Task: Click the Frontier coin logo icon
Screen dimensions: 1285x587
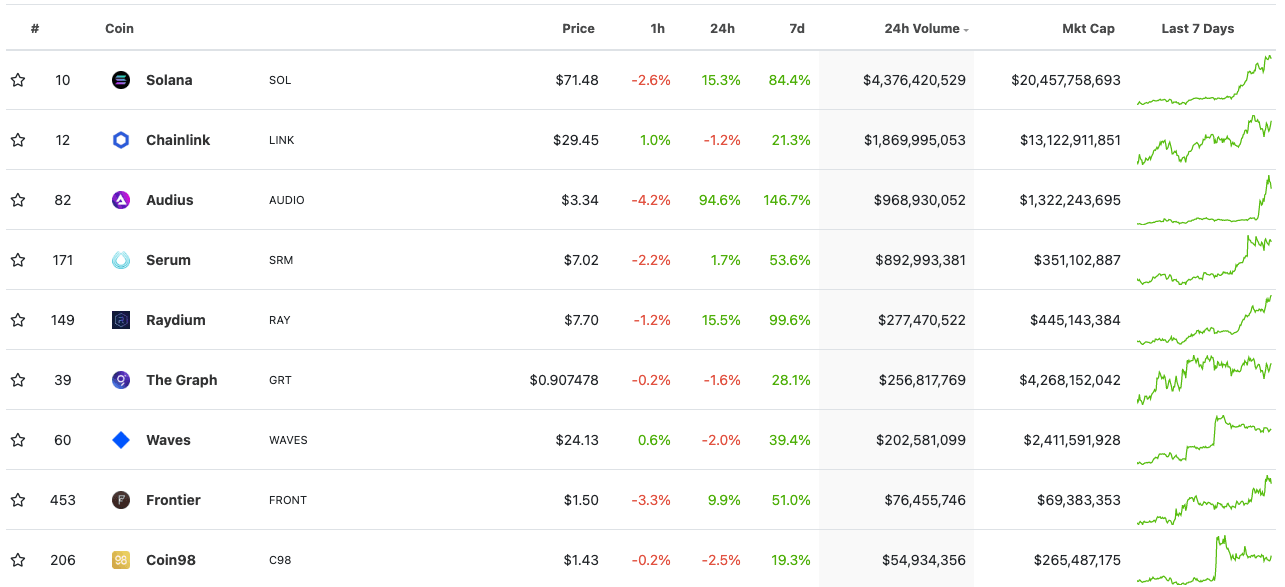Action: [121, 500]
